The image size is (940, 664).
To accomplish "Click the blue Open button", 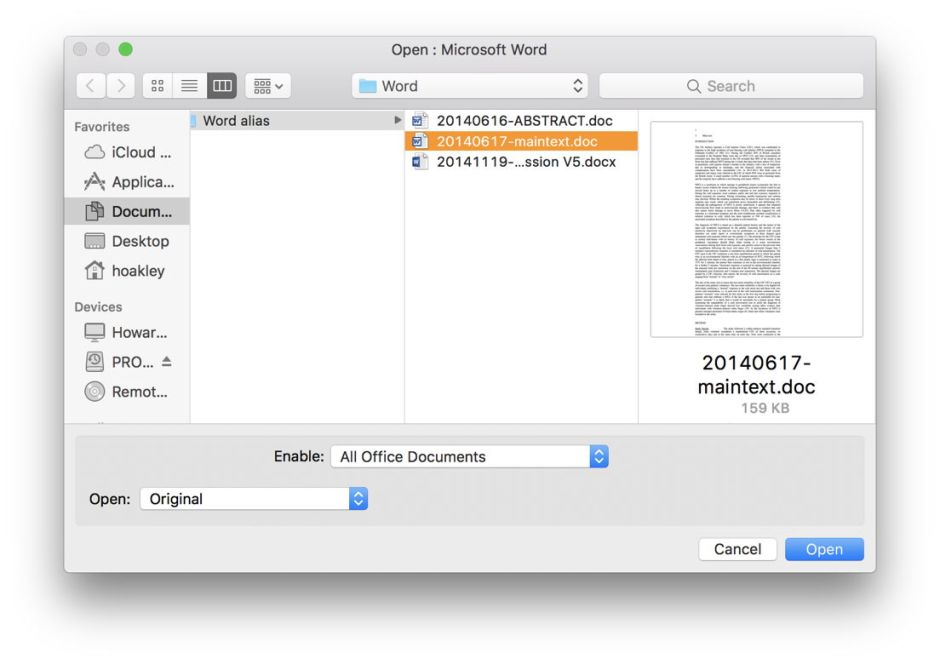I will pos(824,549).
